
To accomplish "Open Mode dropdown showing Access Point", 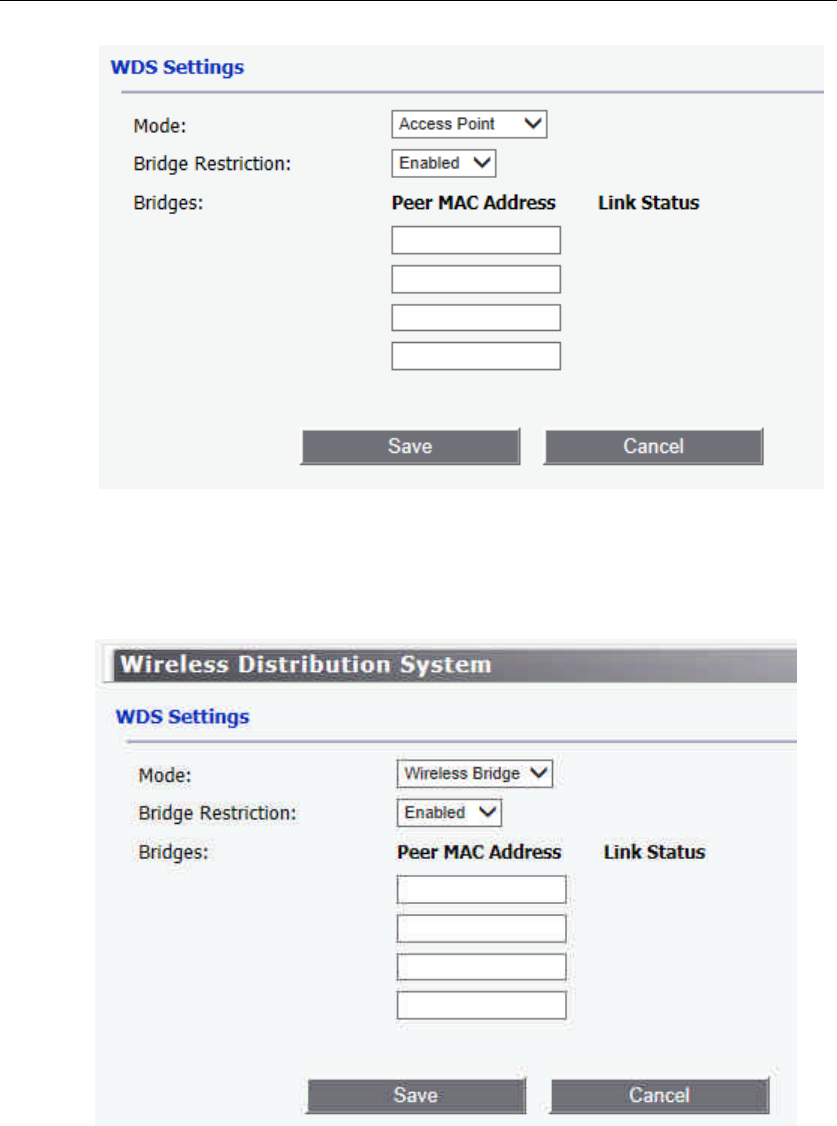I will pos(470,125).
